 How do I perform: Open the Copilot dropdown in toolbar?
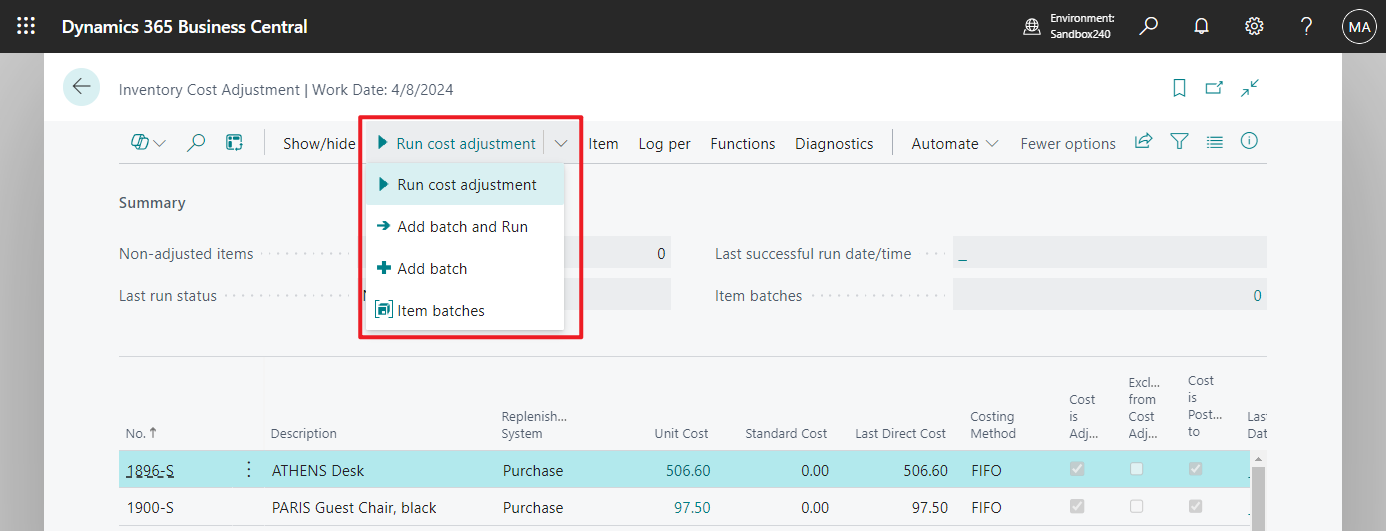148,143
